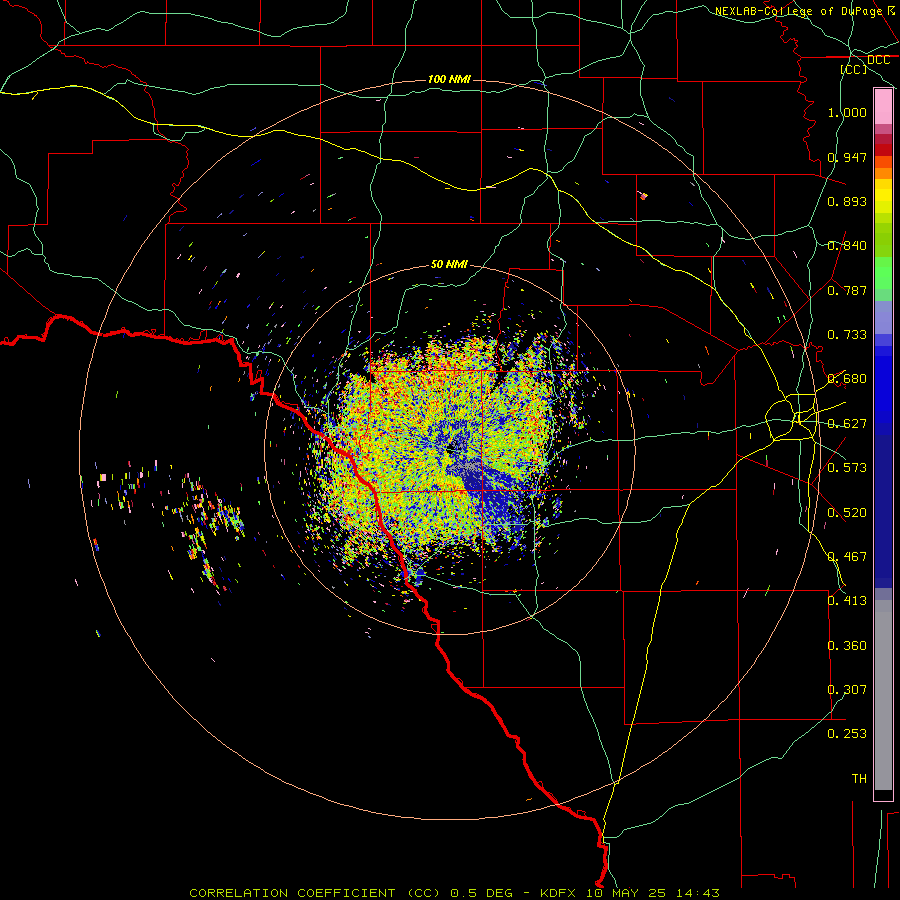The width and height of the screenshot is (900, 900).
Task: Click the yellow highway loop around the city
Action: (792, 417)
